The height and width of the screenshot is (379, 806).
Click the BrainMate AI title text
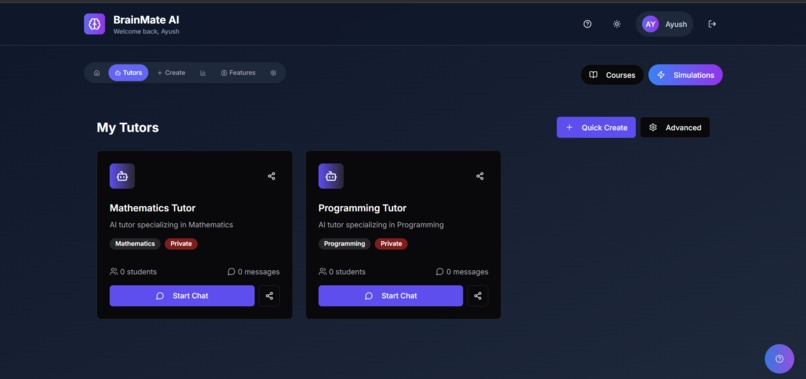click(146, 20)
